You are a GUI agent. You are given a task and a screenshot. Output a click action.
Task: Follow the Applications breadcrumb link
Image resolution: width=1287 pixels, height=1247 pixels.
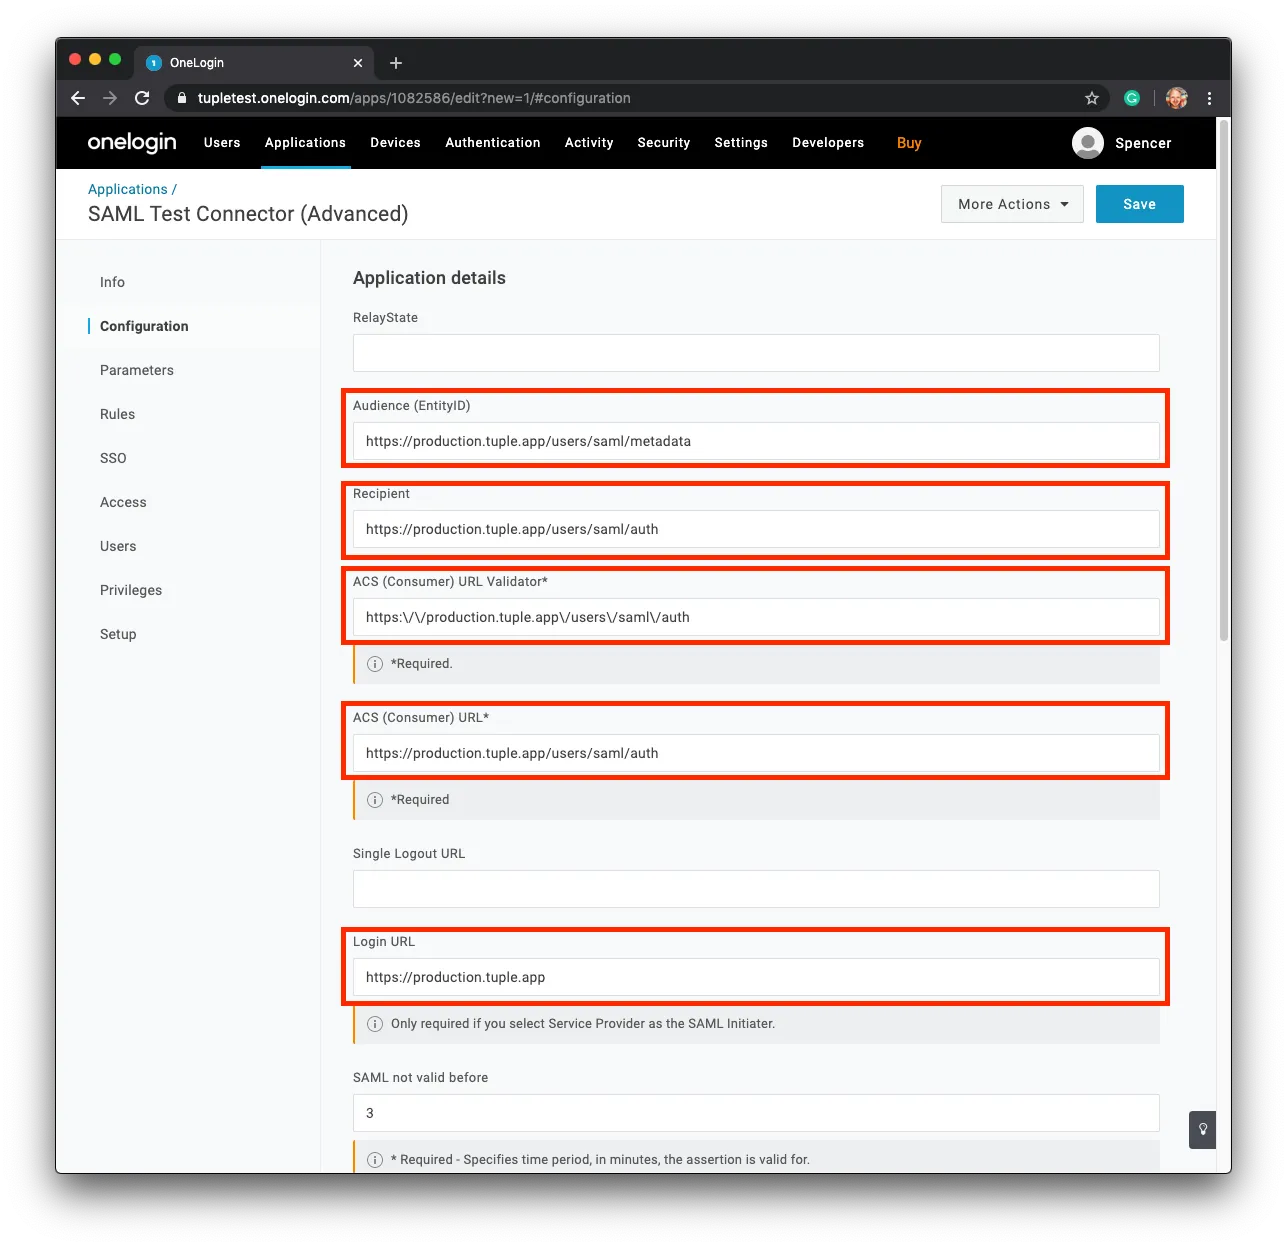pyautogui.click(x=127, y=189)
